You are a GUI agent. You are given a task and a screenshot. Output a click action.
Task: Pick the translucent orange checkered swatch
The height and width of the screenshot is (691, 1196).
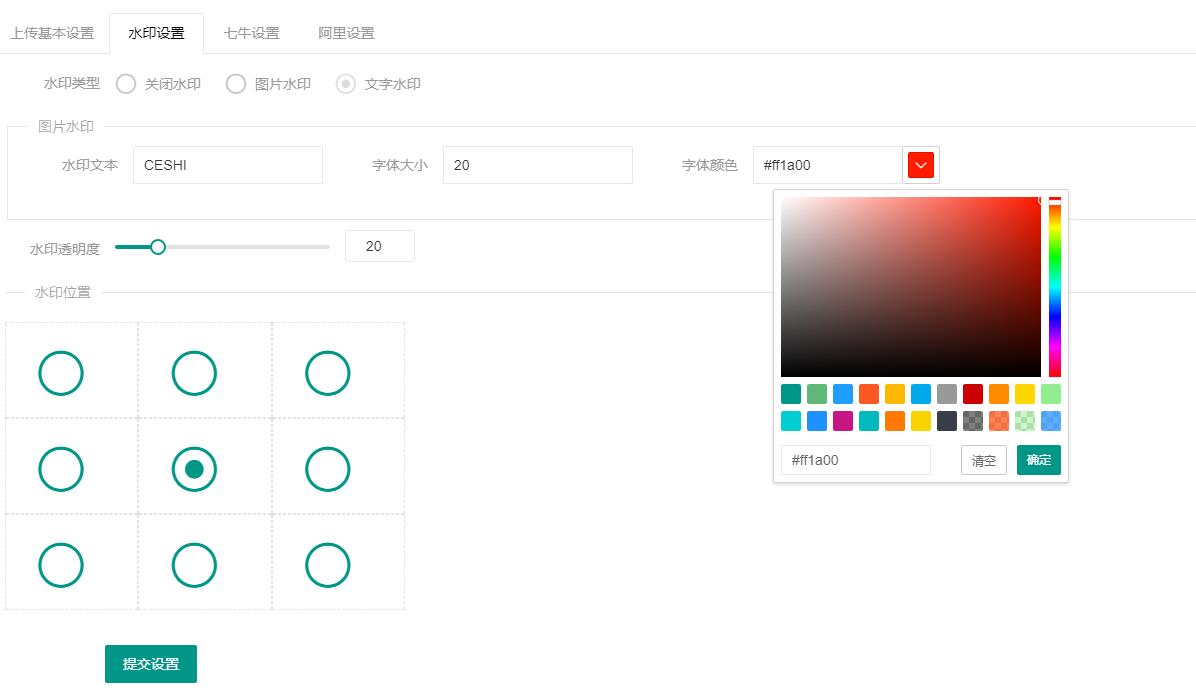click(x=998, y=420)
